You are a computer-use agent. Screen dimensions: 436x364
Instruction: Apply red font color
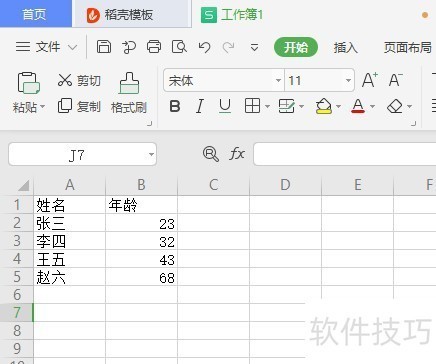358,106
